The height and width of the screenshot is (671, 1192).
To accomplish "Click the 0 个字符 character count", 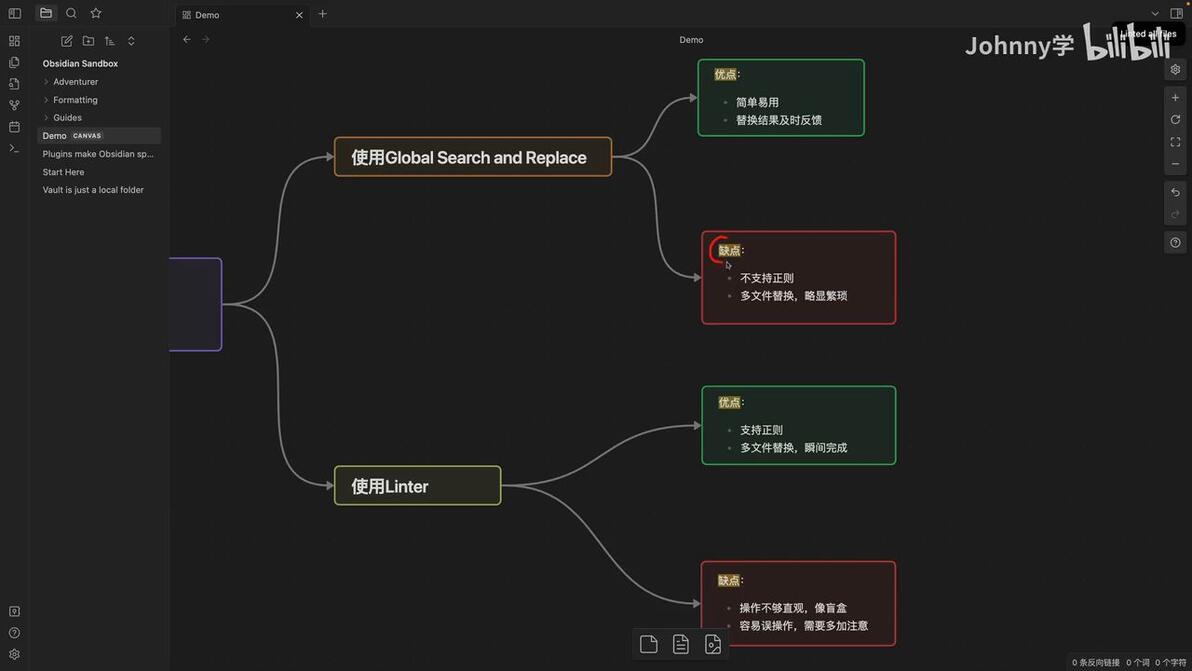I will click(1170, 663).
